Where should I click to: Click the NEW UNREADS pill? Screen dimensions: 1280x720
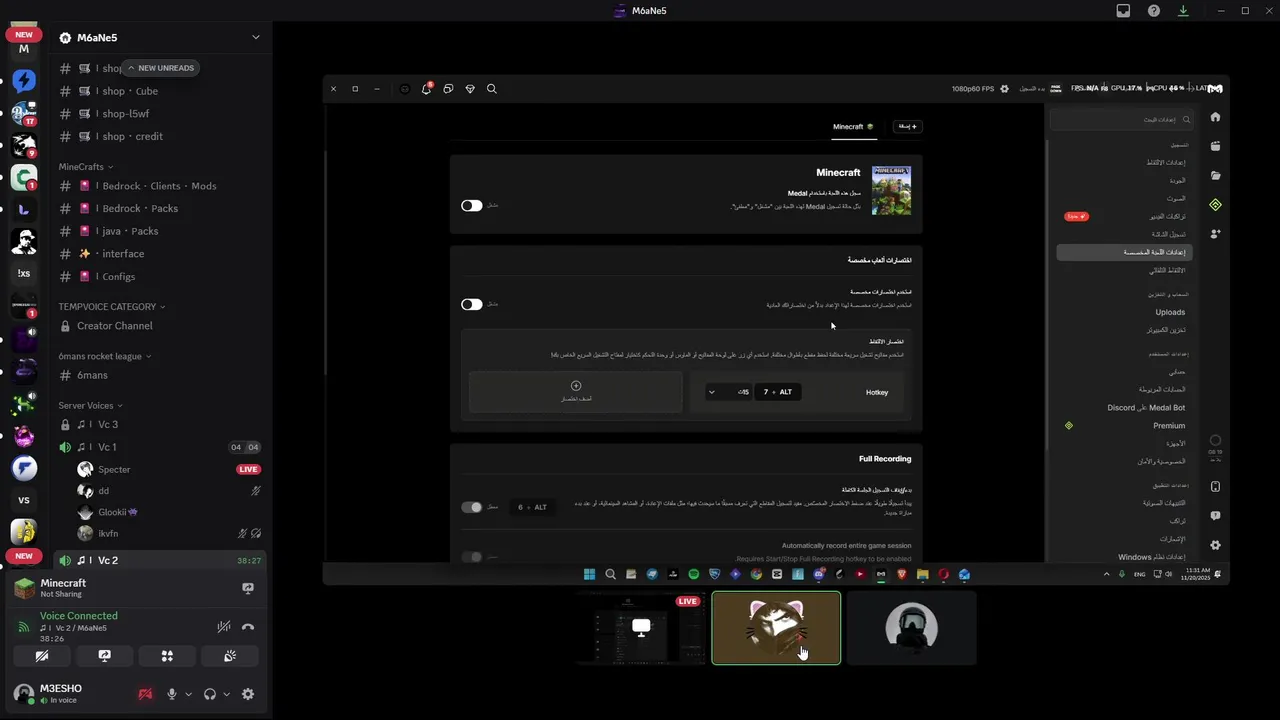pos(160,68)
